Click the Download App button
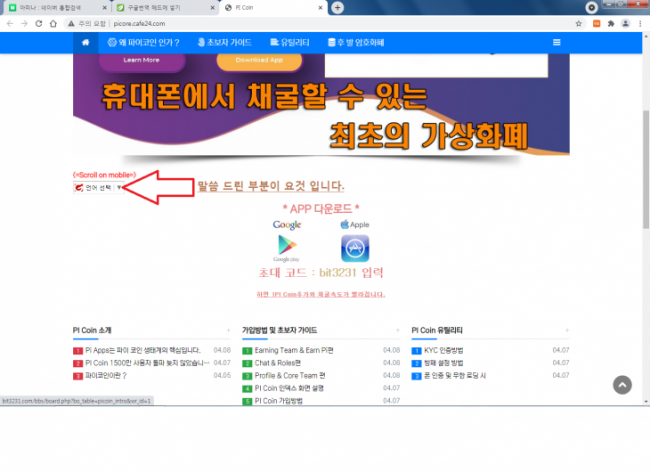650x473 pixels. click(259, 61)
